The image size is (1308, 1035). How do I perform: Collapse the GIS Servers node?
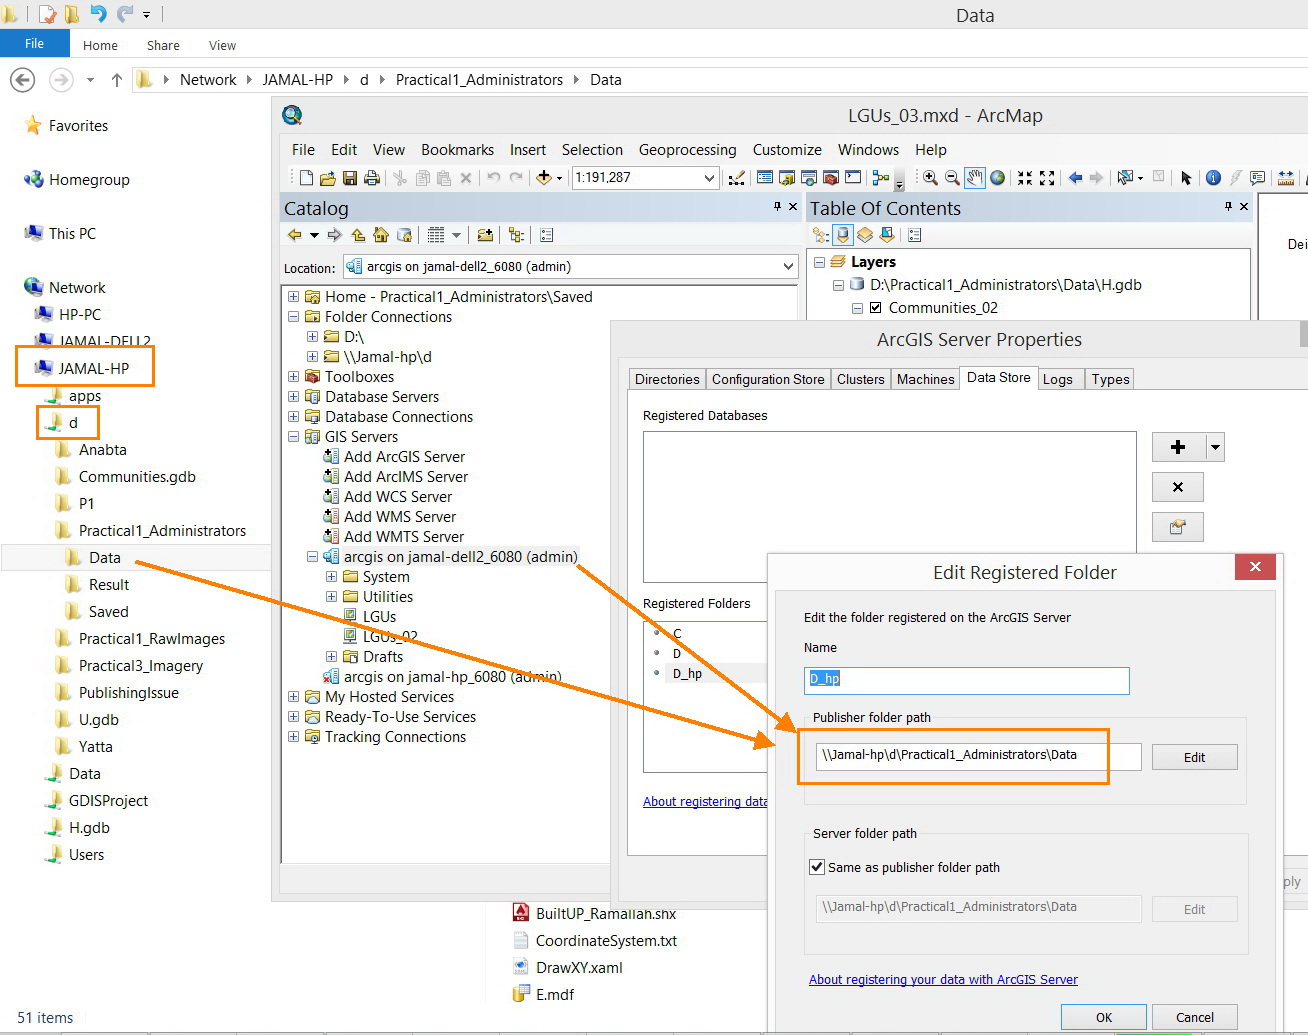click(293, 437)
